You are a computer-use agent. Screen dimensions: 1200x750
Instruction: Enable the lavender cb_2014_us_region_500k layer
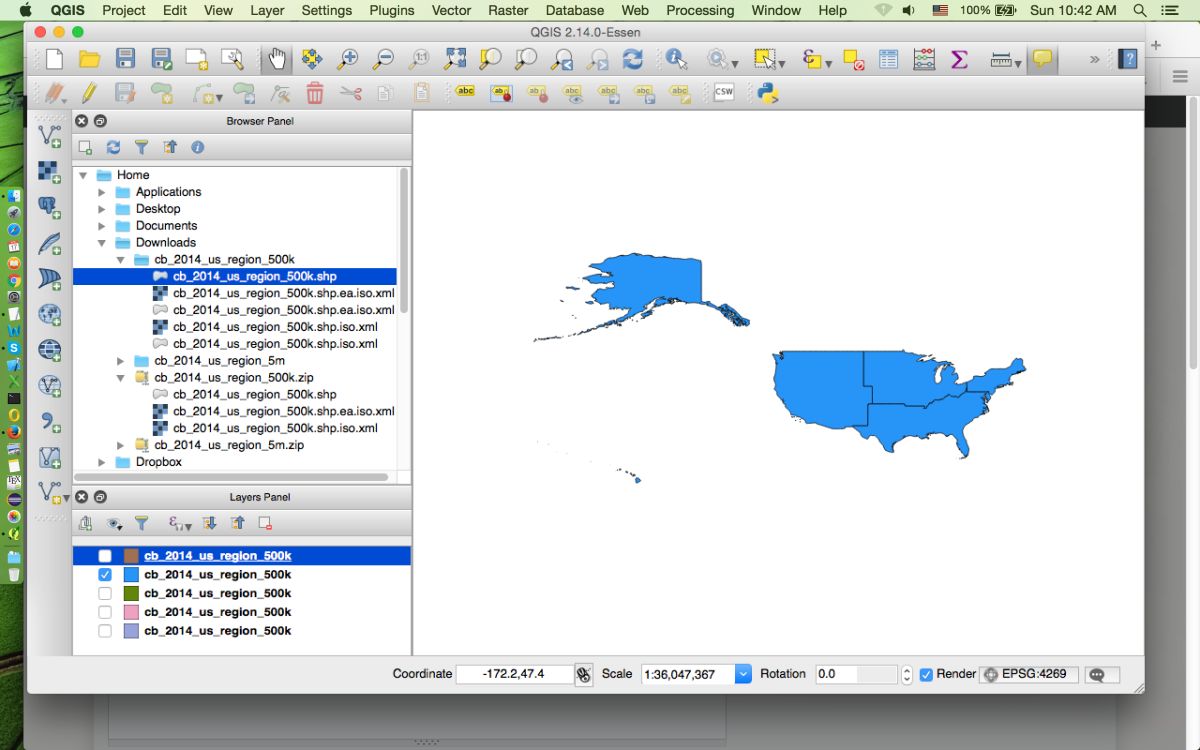(105, 631)
